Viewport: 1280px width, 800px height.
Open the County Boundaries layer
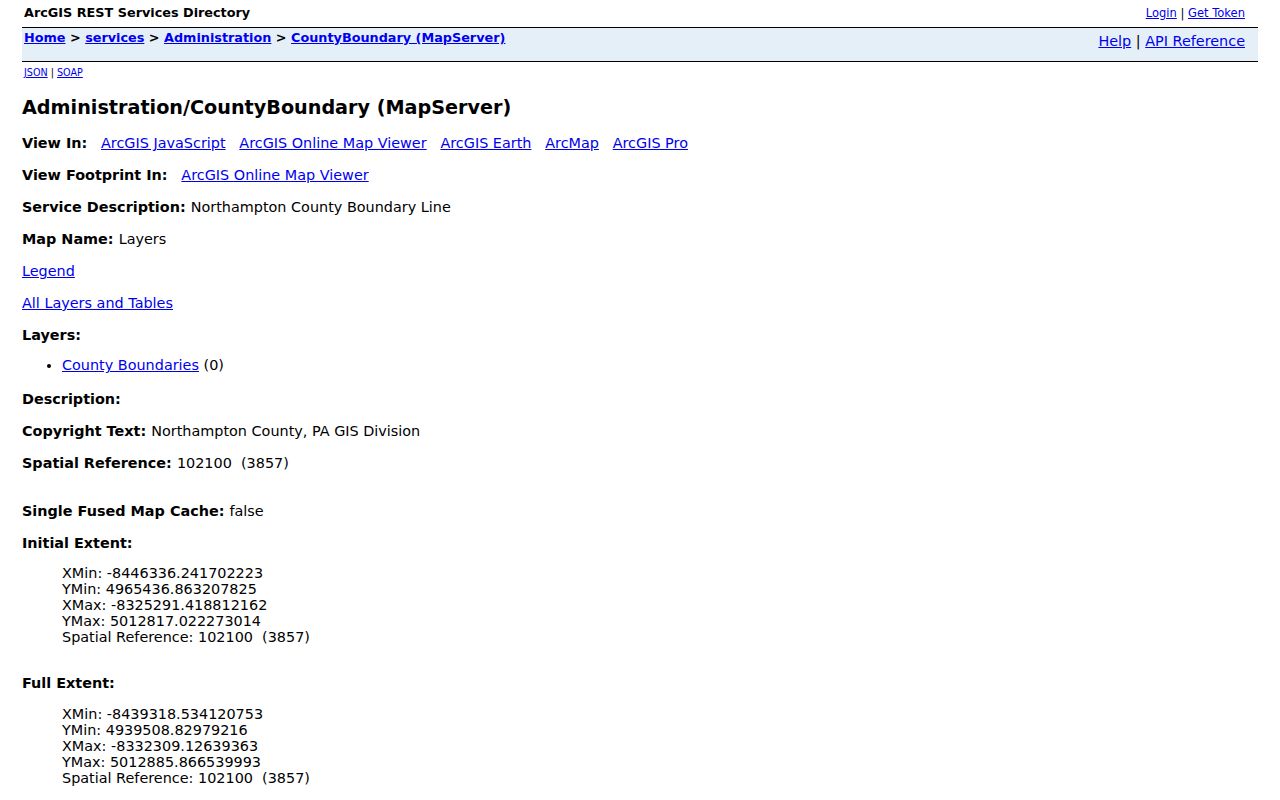(130, 365)
